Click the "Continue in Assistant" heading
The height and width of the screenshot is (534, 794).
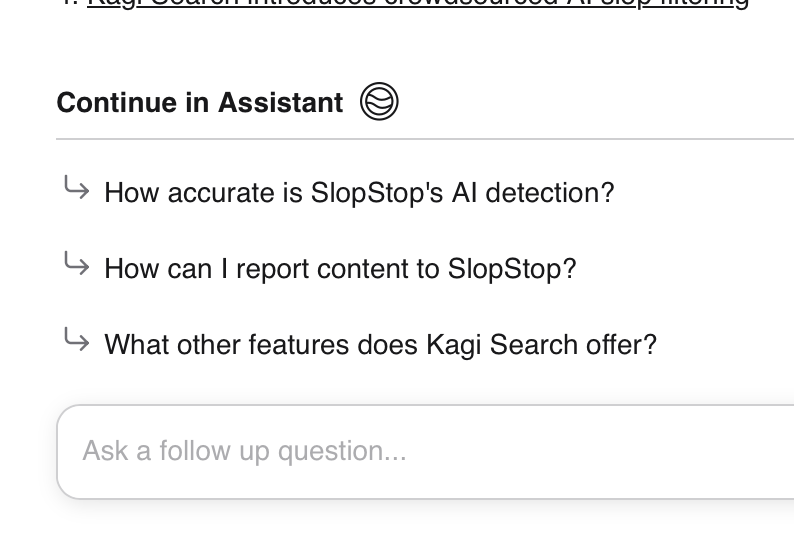coord(200,102)
